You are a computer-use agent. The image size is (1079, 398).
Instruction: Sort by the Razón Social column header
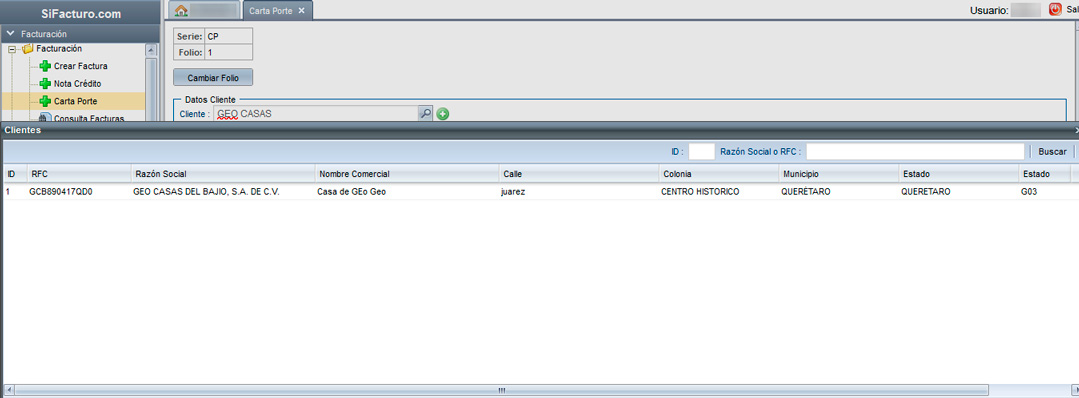pos(223,174)
